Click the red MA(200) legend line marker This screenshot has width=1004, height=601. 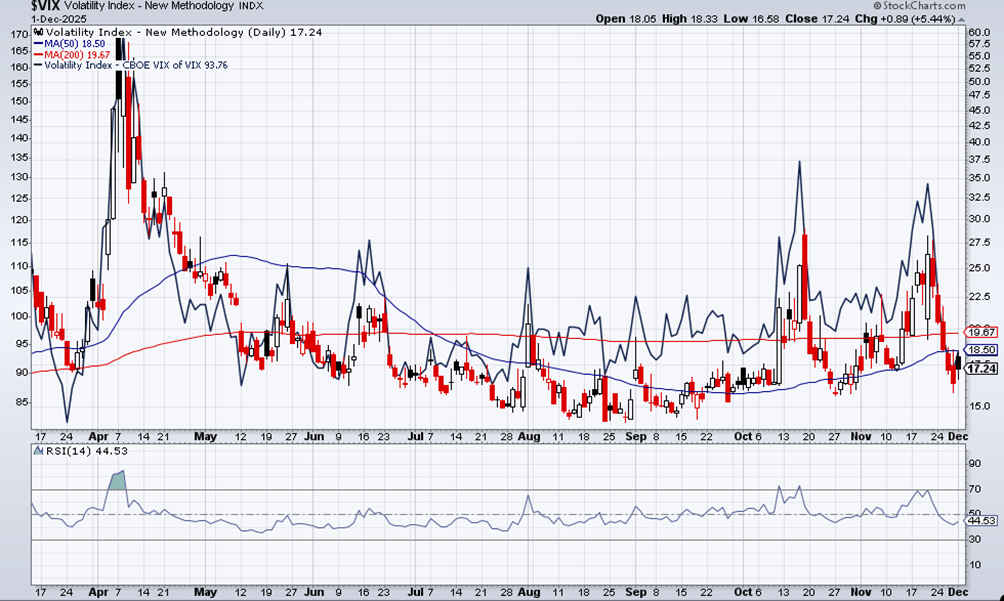click(38, 54)
